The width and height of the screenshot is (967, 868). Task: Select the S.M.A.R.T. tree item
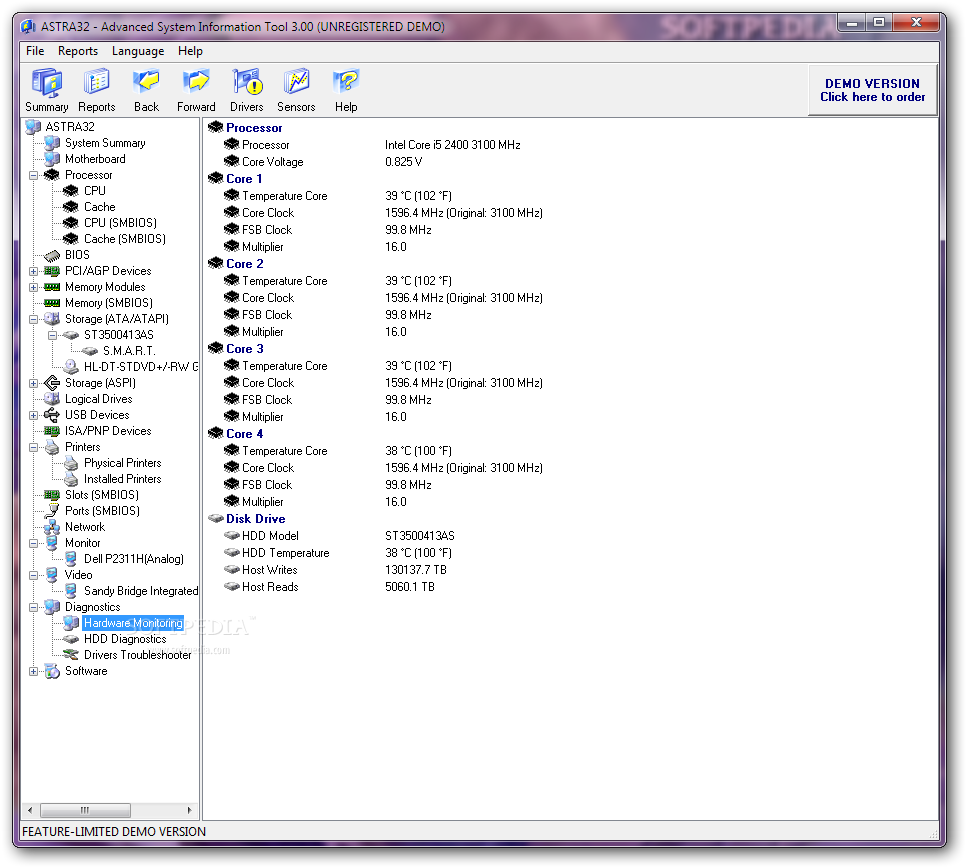(x=129, y=351)
